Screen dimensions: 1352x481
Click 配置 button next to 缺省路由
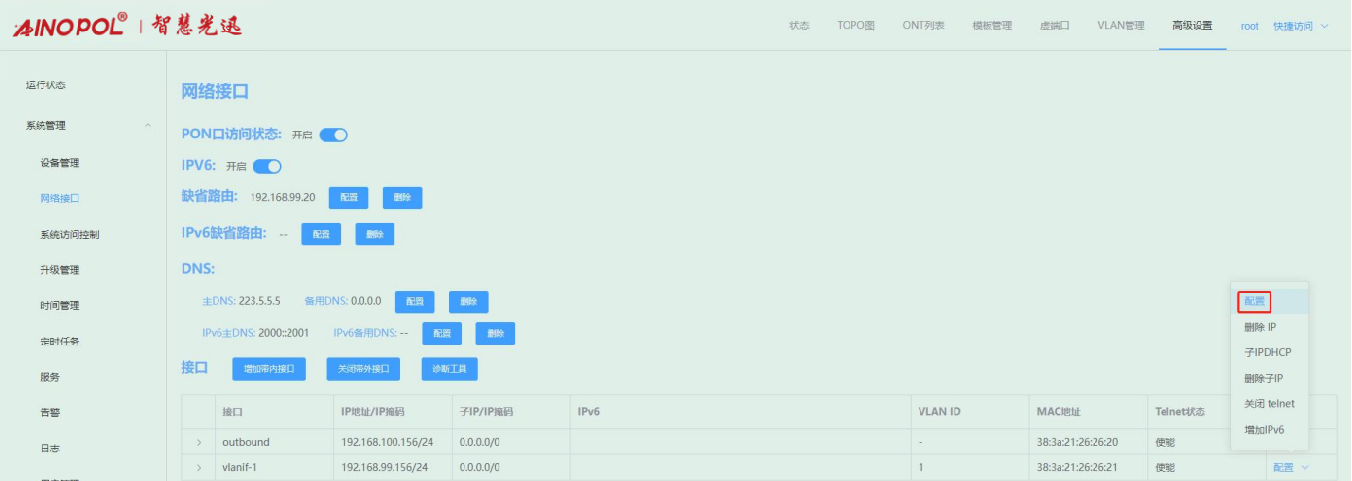pyautogui.click(x=349, y=198)
